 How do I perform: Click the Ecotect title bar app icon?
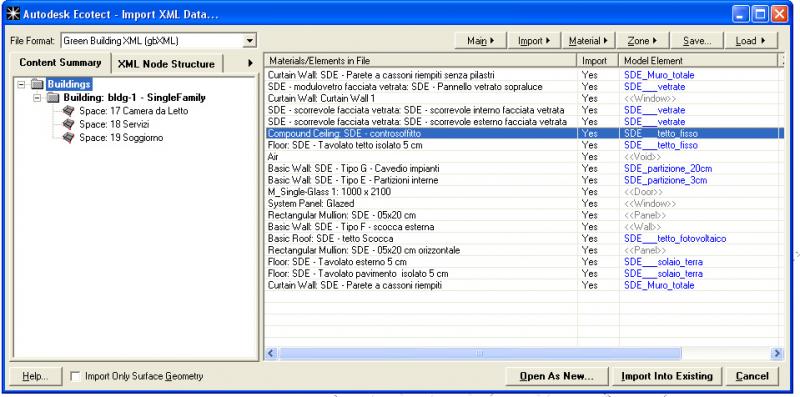tap(13, 14)
